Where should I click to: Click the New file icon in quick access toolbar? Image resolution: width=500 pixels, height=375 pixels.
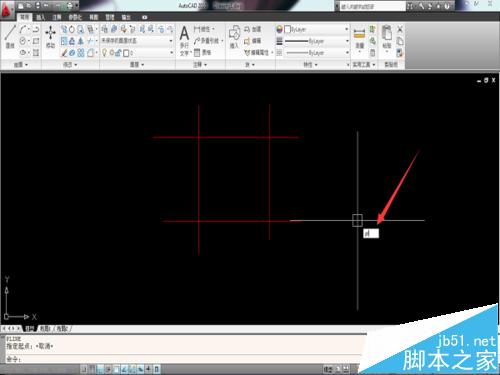pyautogui.click(x=21, y=6)
